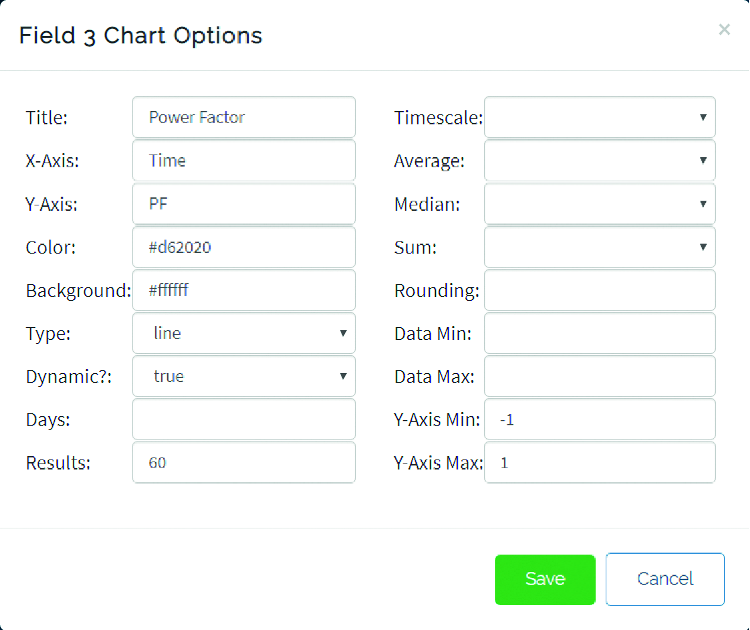Expand the Average dropdown
Viewport: 750px width, 630px height.
[599, 160]
